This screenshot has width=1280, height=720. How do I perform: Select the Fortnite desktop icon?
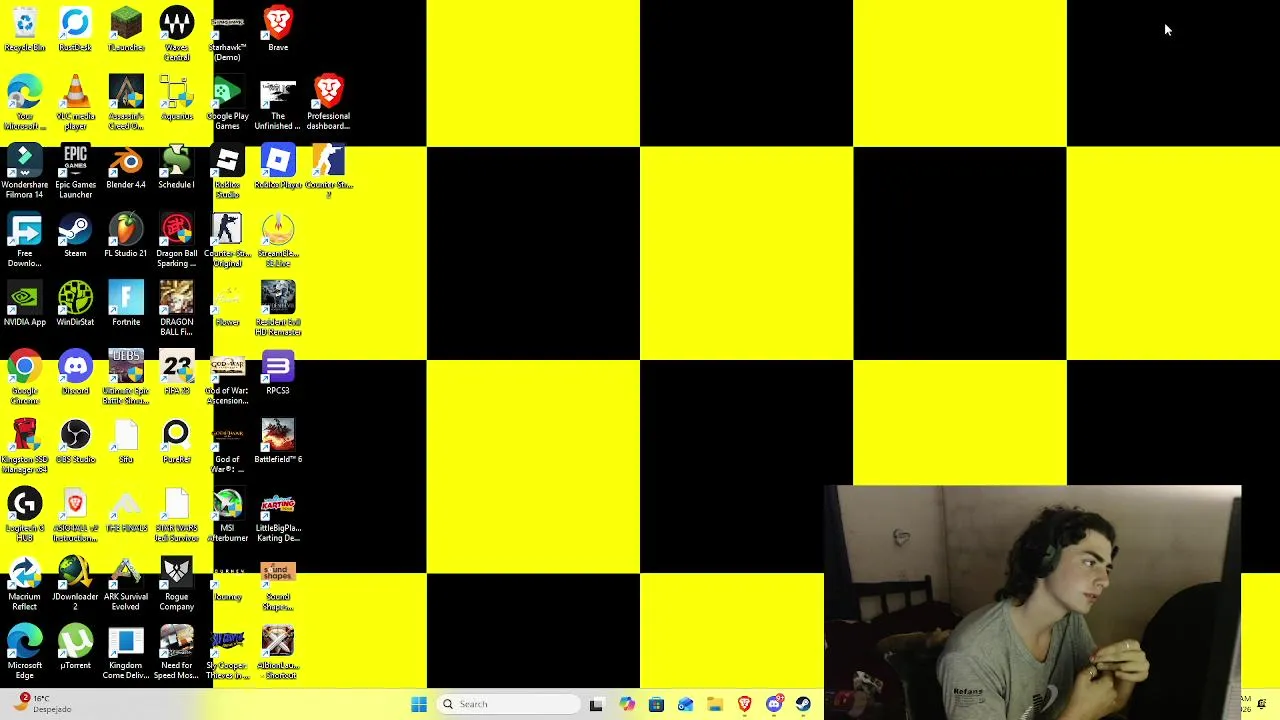[x=126, y=305]
